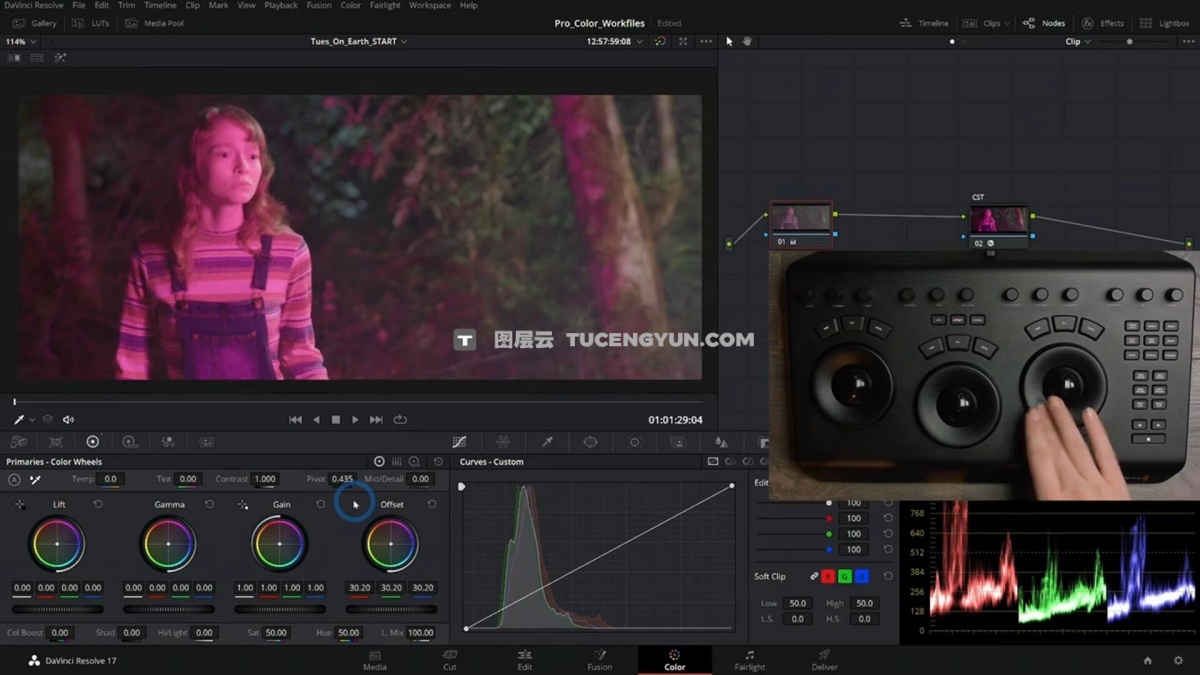Stop playback
This screenshot has height=675, width=1200.
[x=336, y=420]
